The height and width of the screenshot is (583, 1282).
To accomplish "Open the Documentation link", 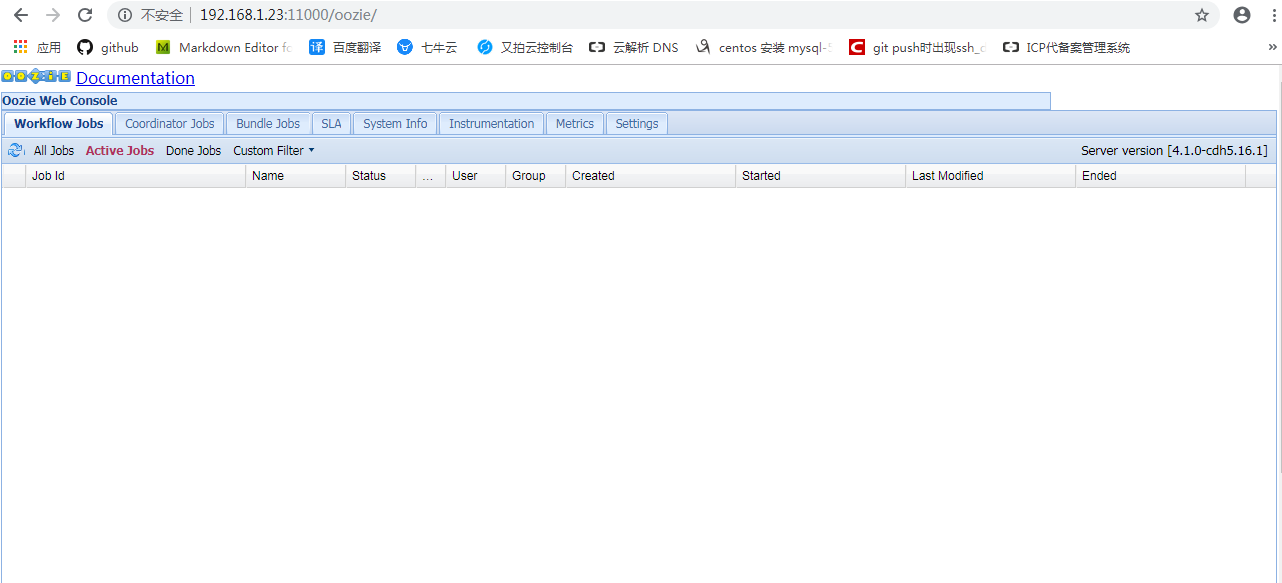I will pos(134,77).
